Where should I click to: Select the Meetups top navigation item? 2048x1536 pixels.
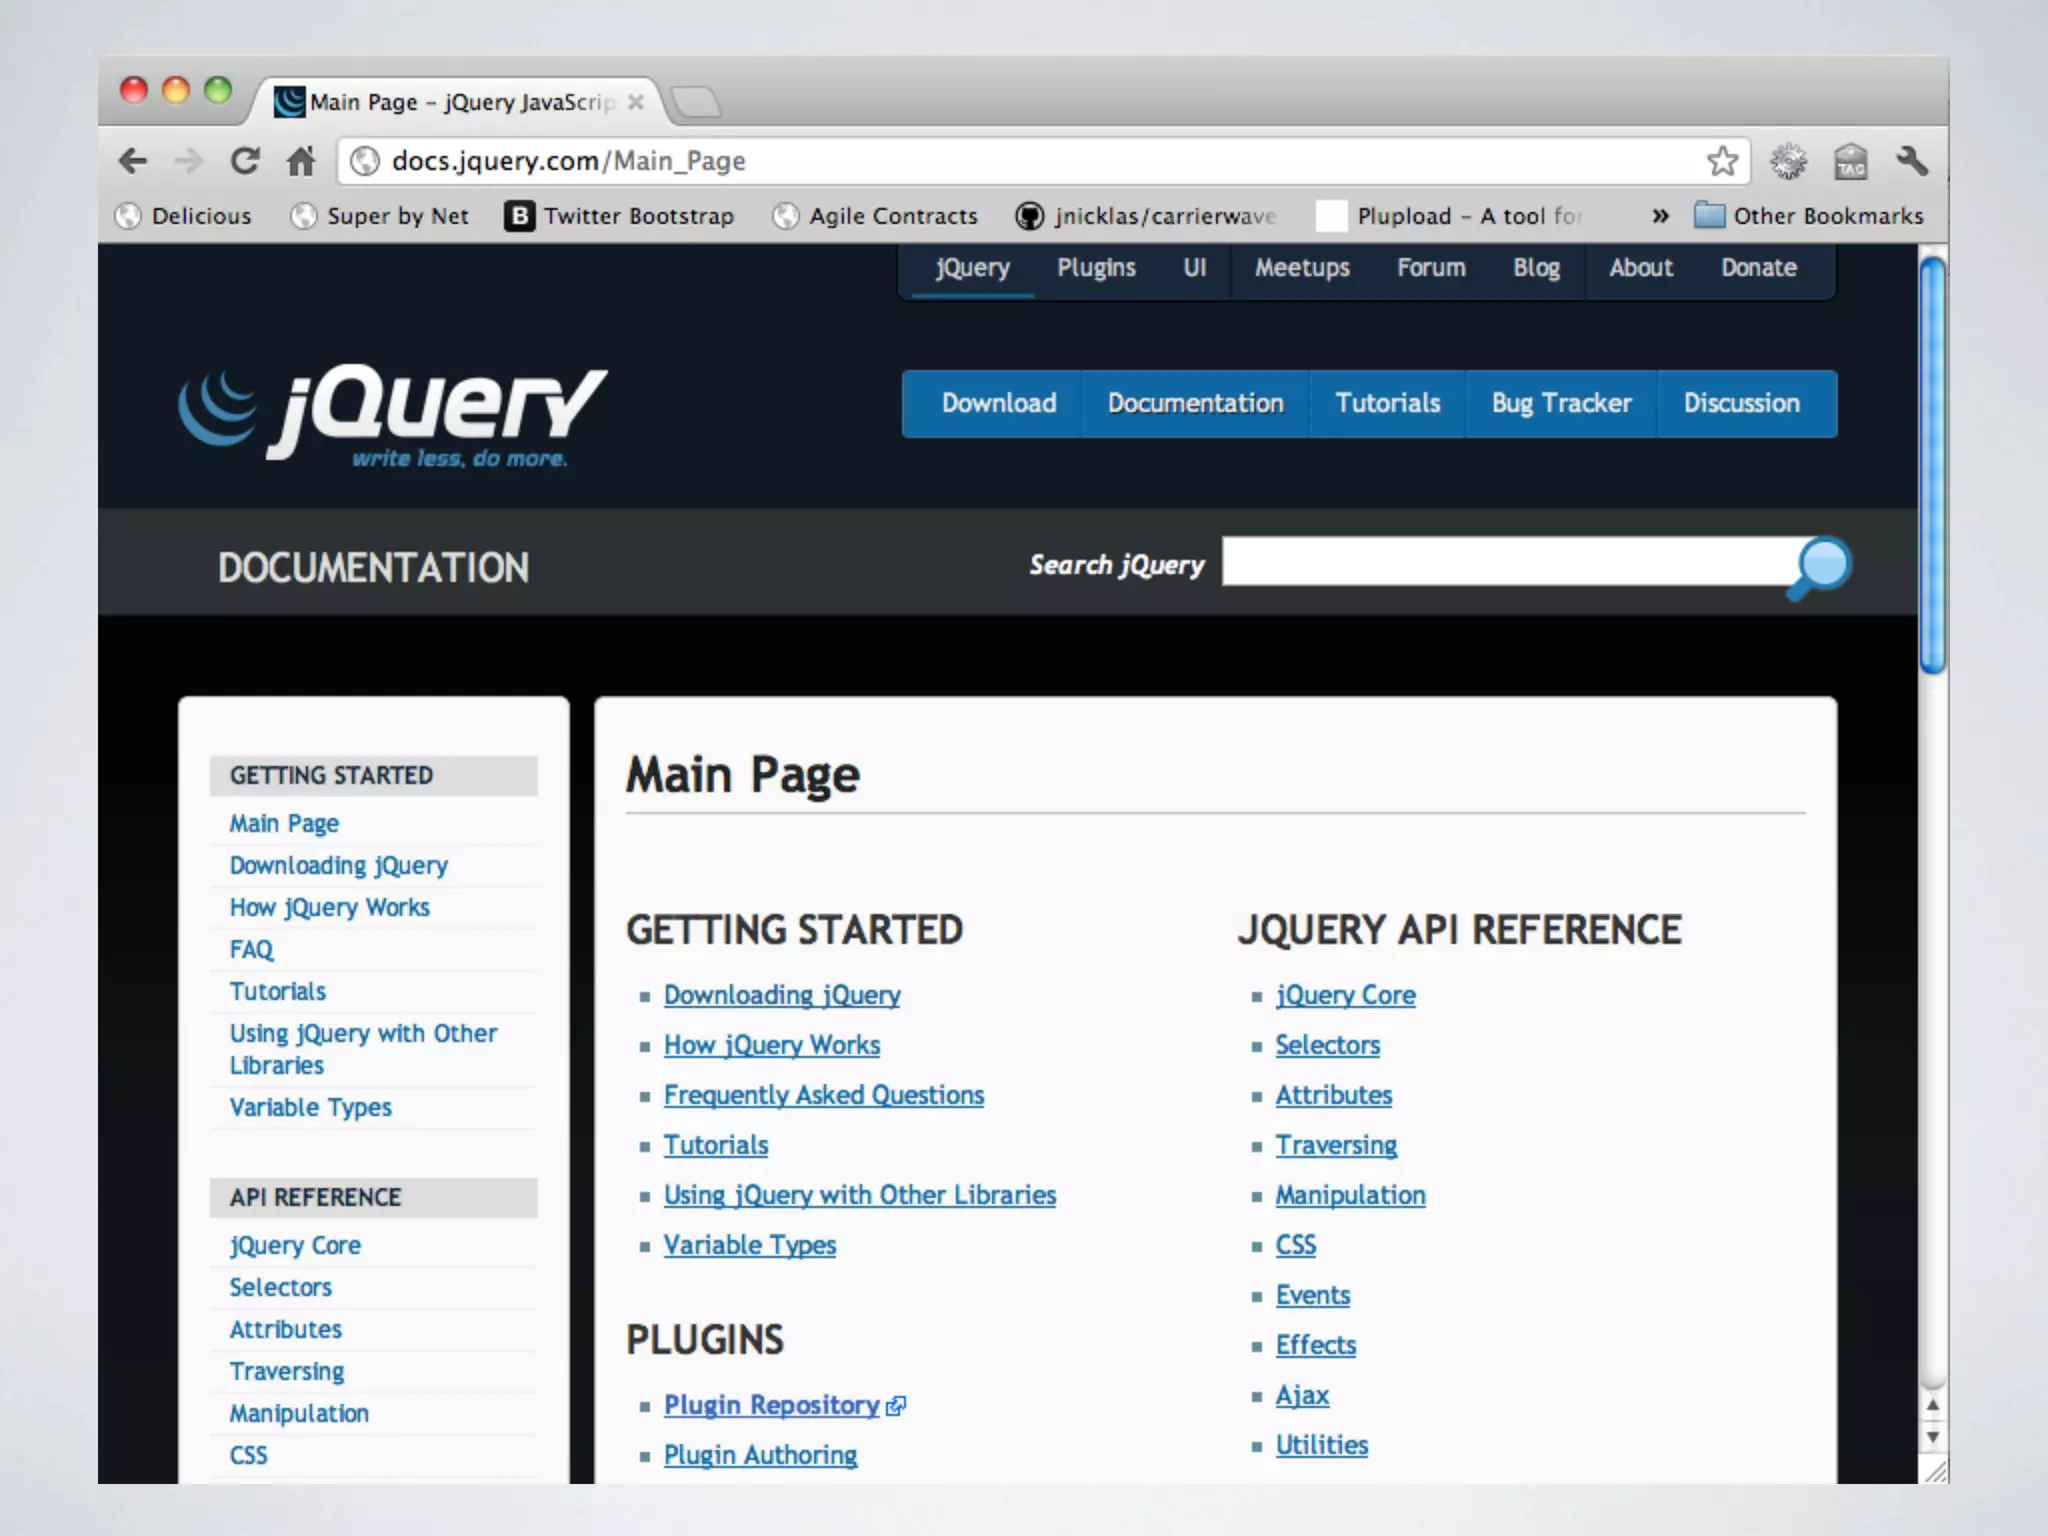point(1302,268)
